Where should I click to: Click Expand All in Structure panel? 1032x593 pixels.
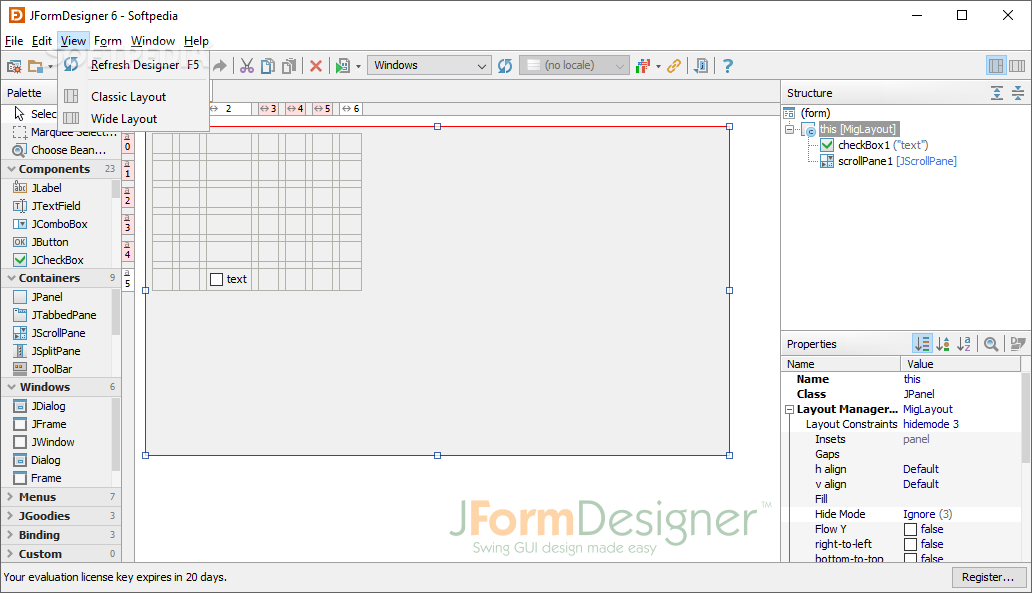point(997,93)
